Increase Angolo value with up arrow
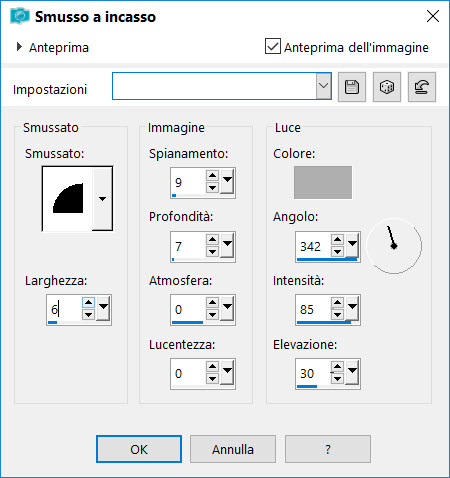Screen dimensions: 450x478 pyautogui.click(x=337, y=239)
